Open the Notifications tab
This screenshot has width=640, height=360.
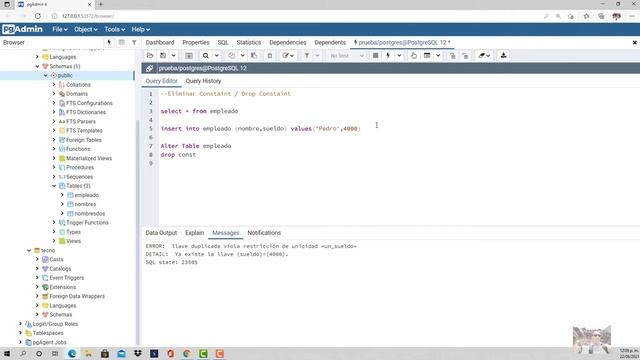pyautogui.click(x=264, y=233)
